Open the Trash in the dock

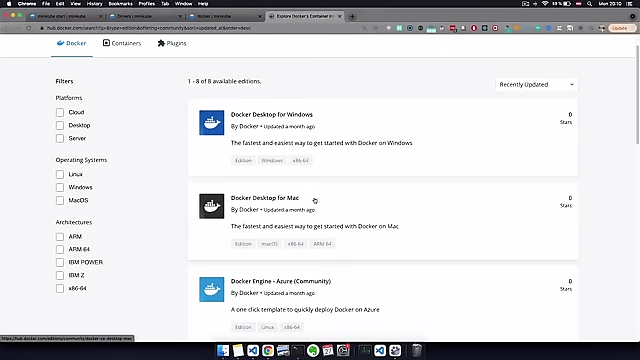pos(416,350)
